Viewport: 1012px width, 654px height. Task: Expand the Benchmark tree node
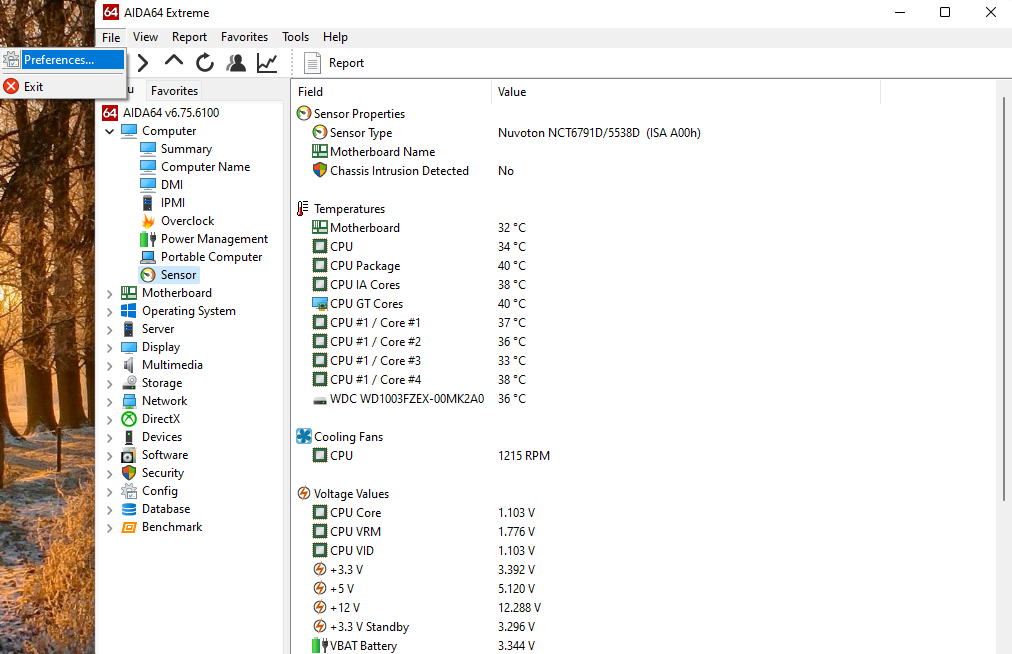109,528
